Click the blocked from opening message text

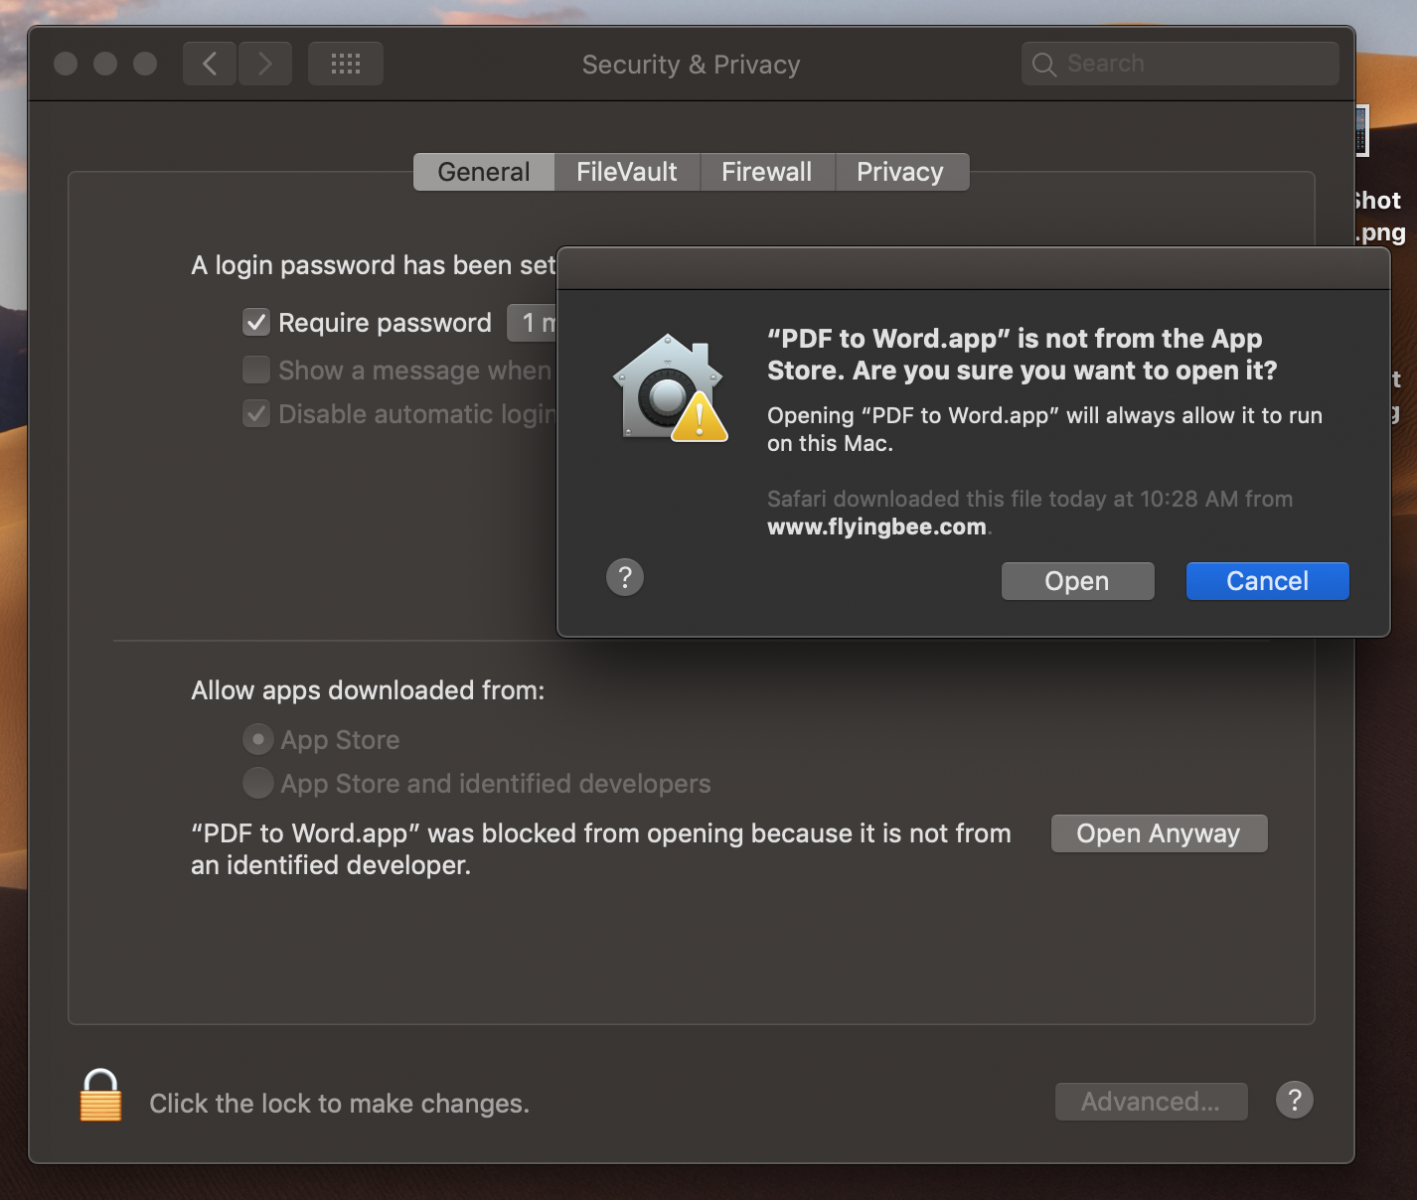coord(601,849)
